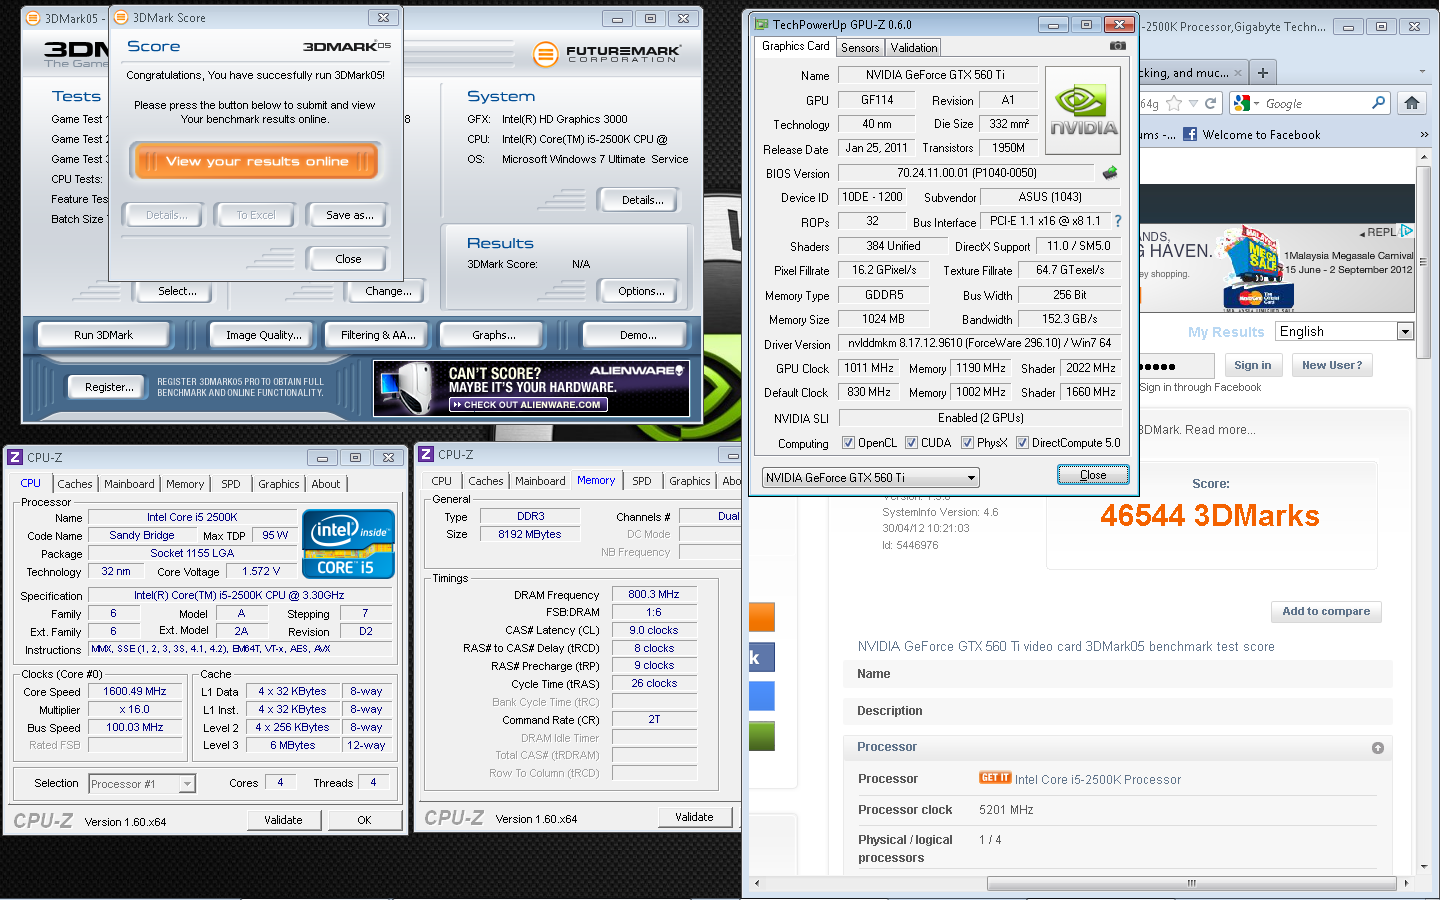Viewport: 1440px width, 900px height.
Task: Click the browser bookmark star icon
Action: (1175, 103)
